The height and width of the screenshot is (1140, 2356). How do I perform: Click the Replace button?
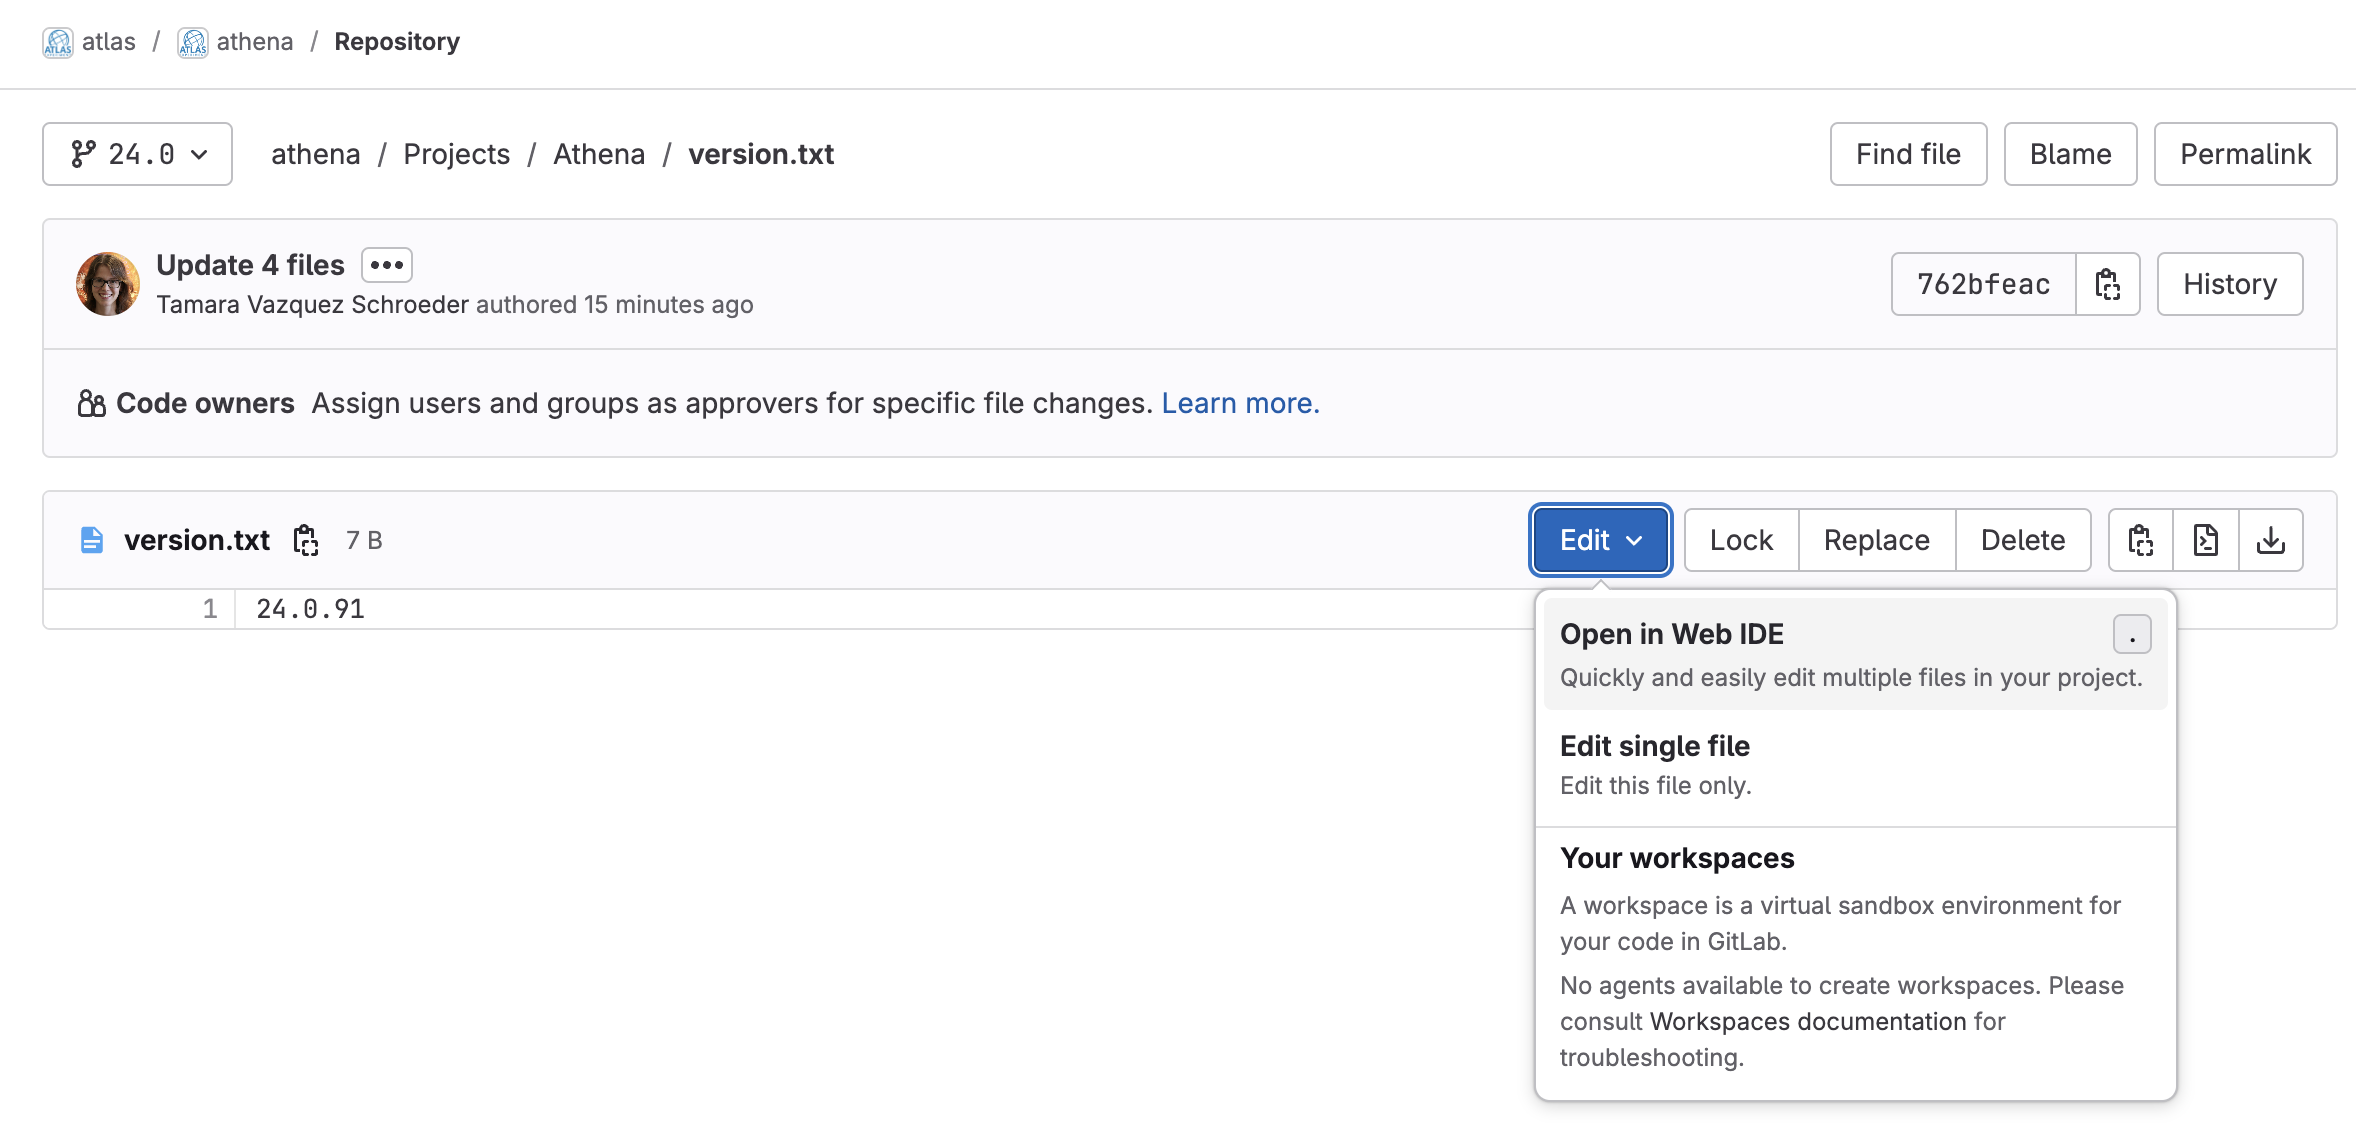(1876, 540)
